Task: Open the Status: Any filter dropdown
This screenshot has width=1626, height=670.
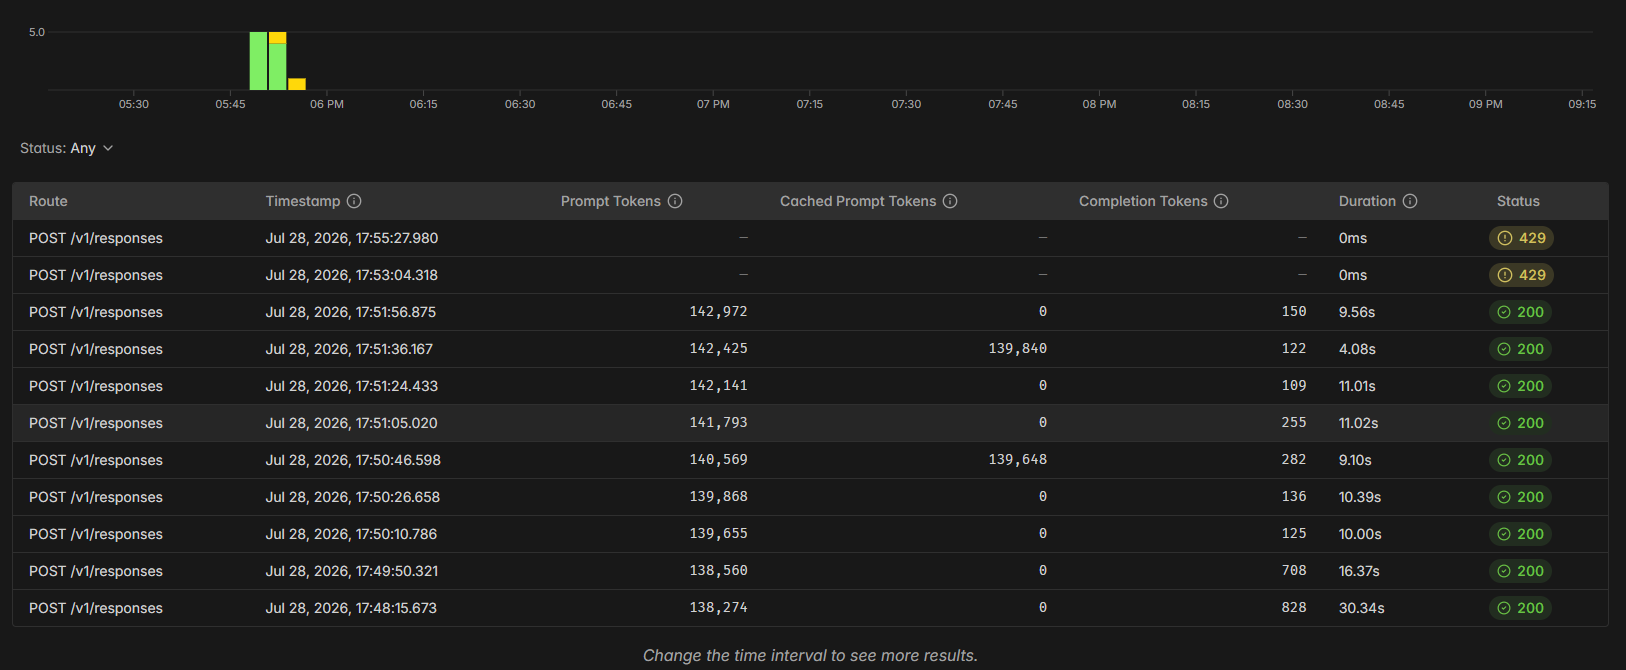Action: point(67,148)
